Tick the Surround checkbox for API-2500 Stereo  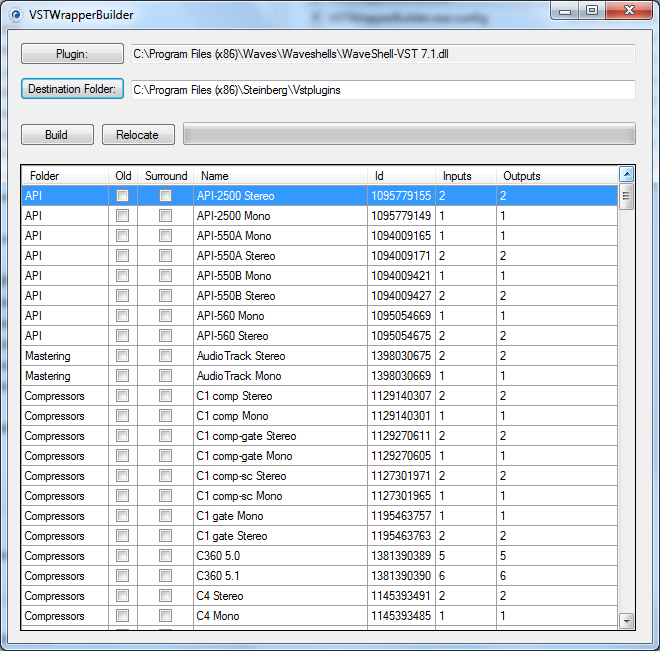point(165,195)
